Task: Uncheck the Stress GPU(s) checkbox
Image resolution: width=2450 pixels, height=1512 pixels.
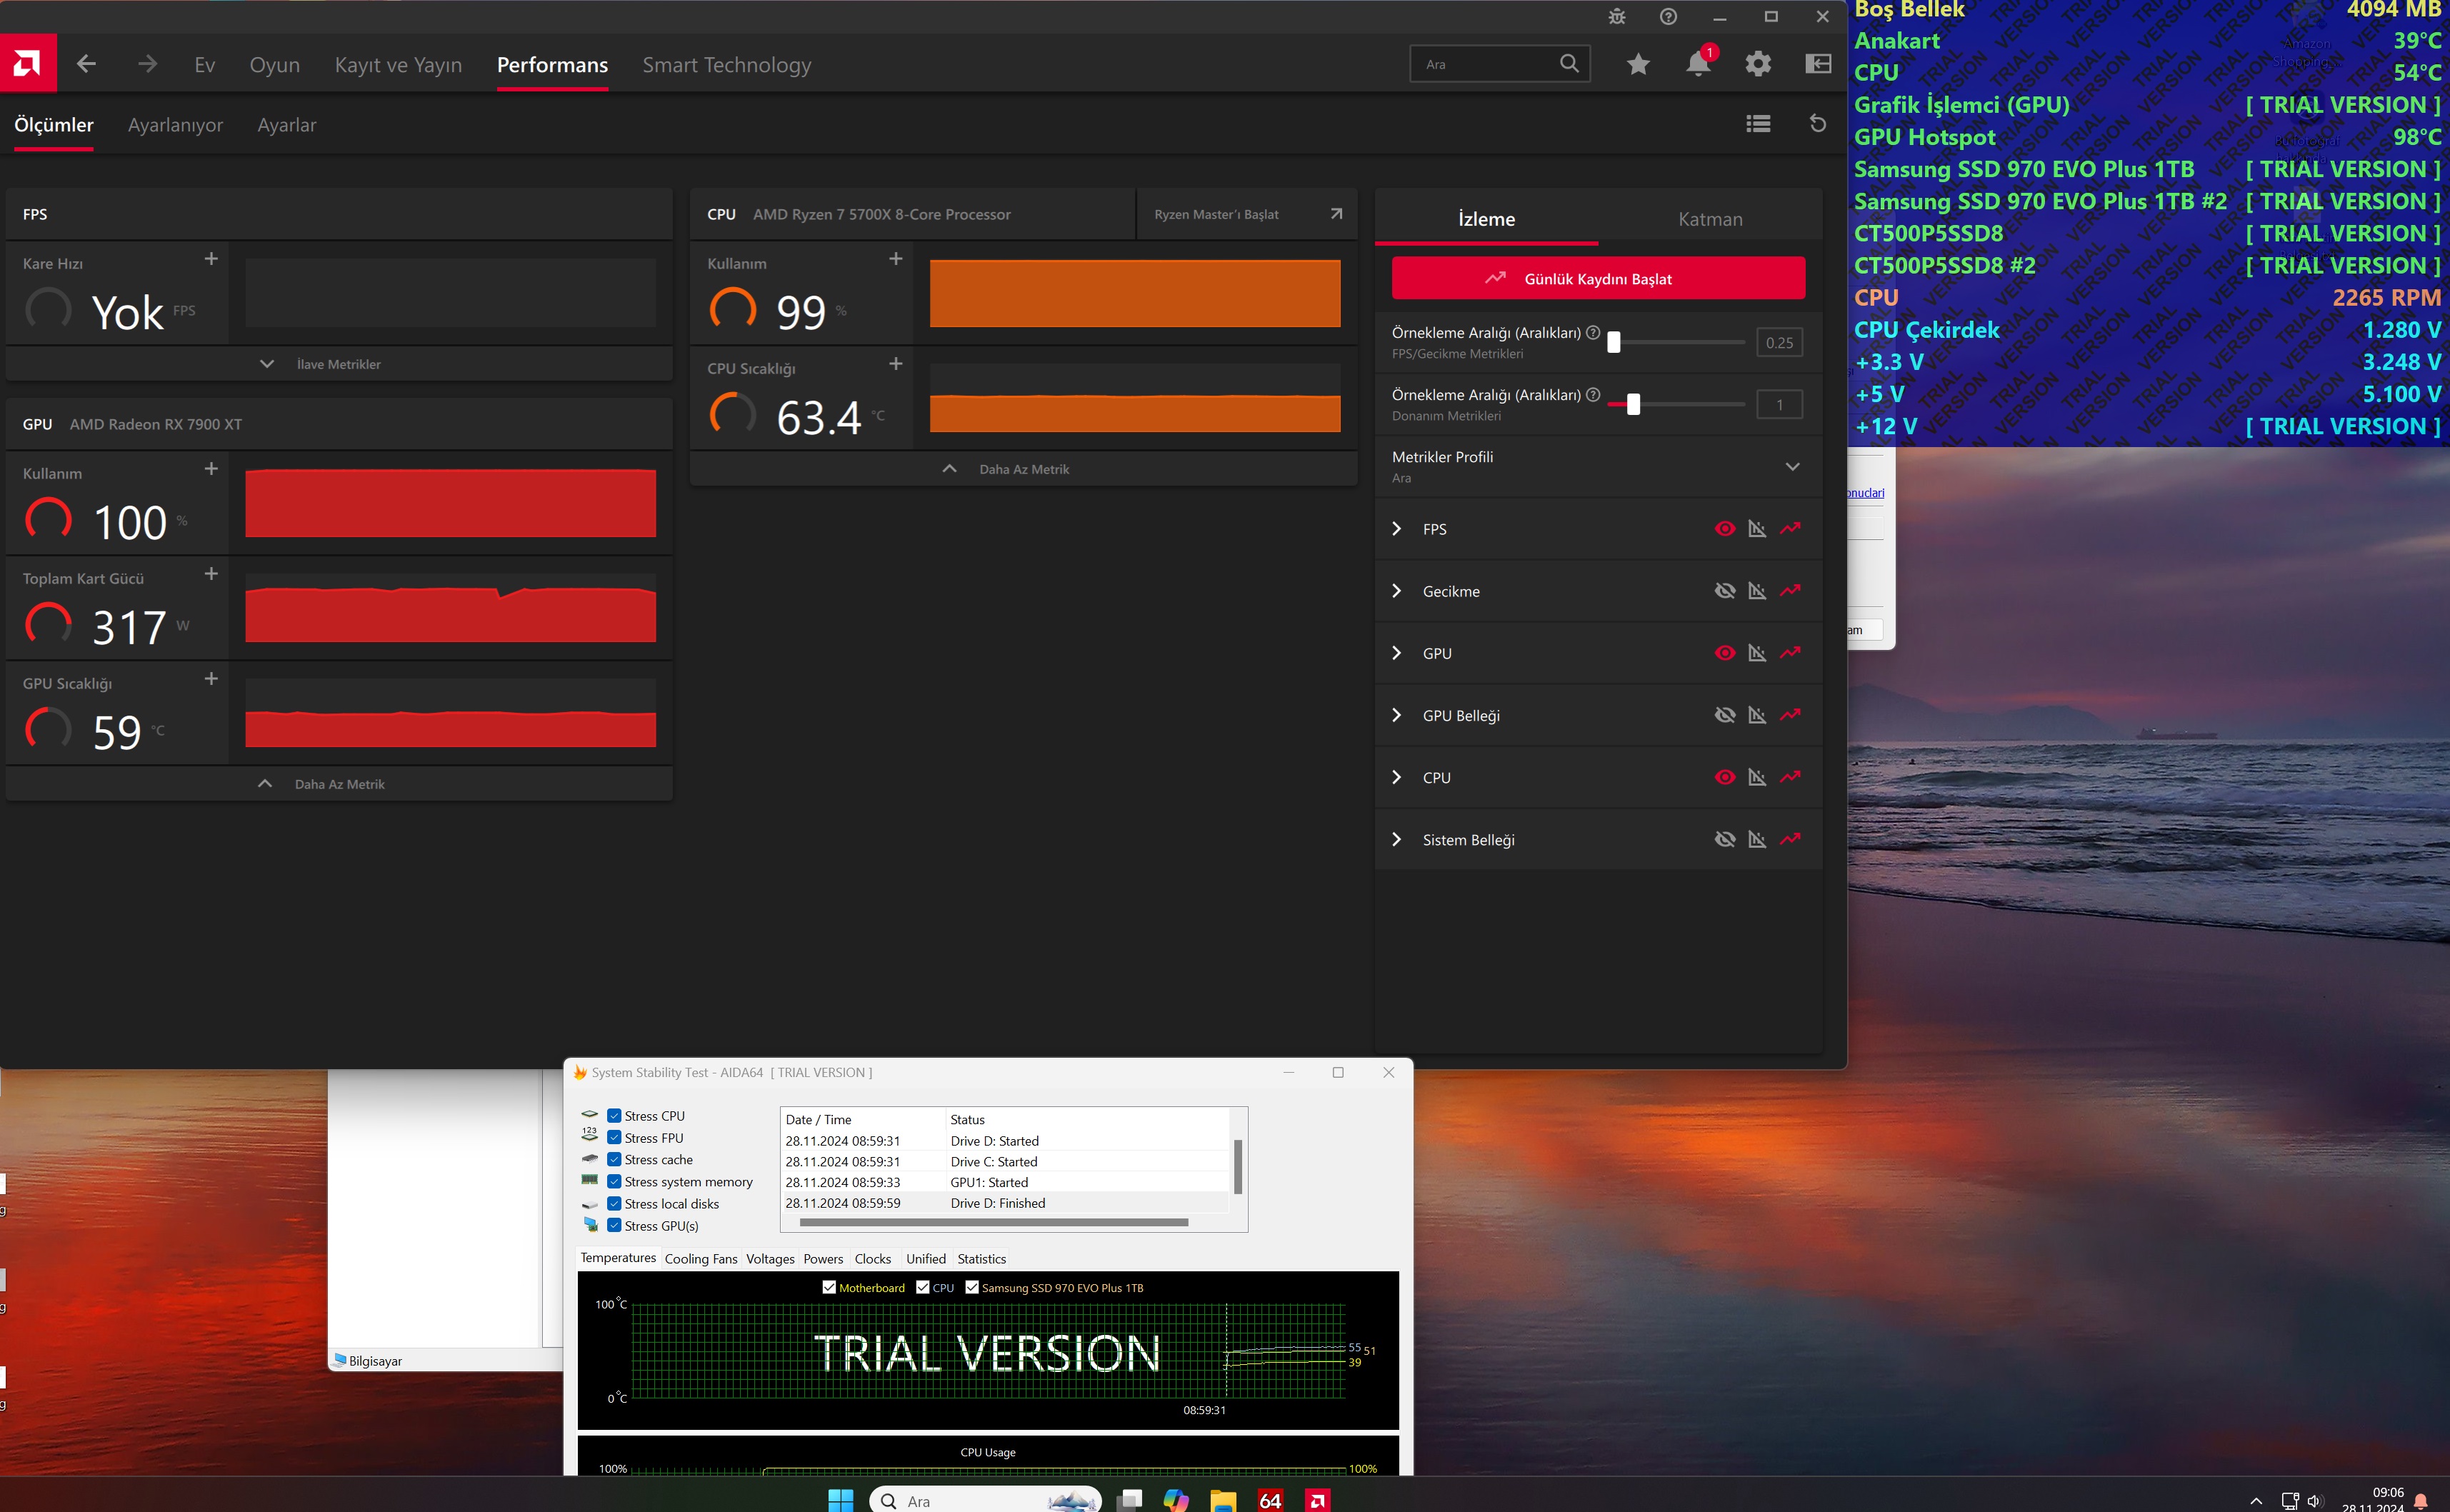Action: 614,1226
